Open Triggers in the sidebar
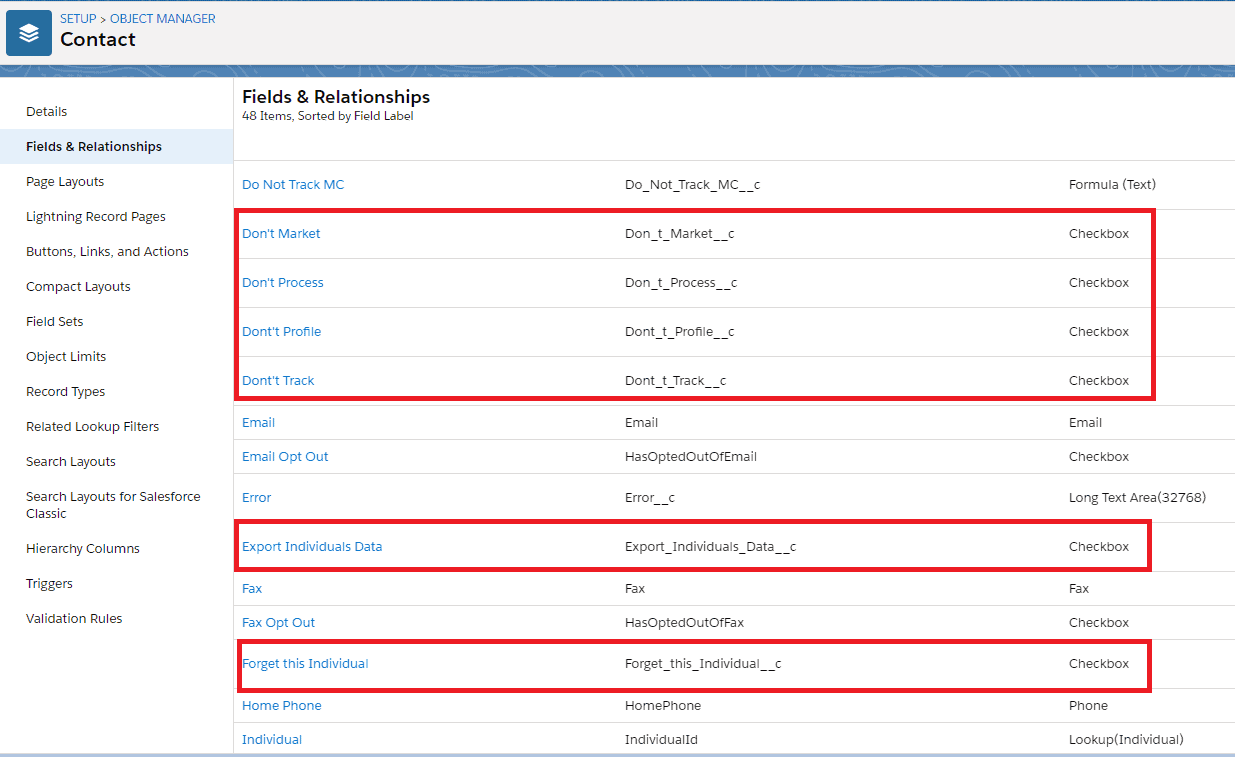 49,584
